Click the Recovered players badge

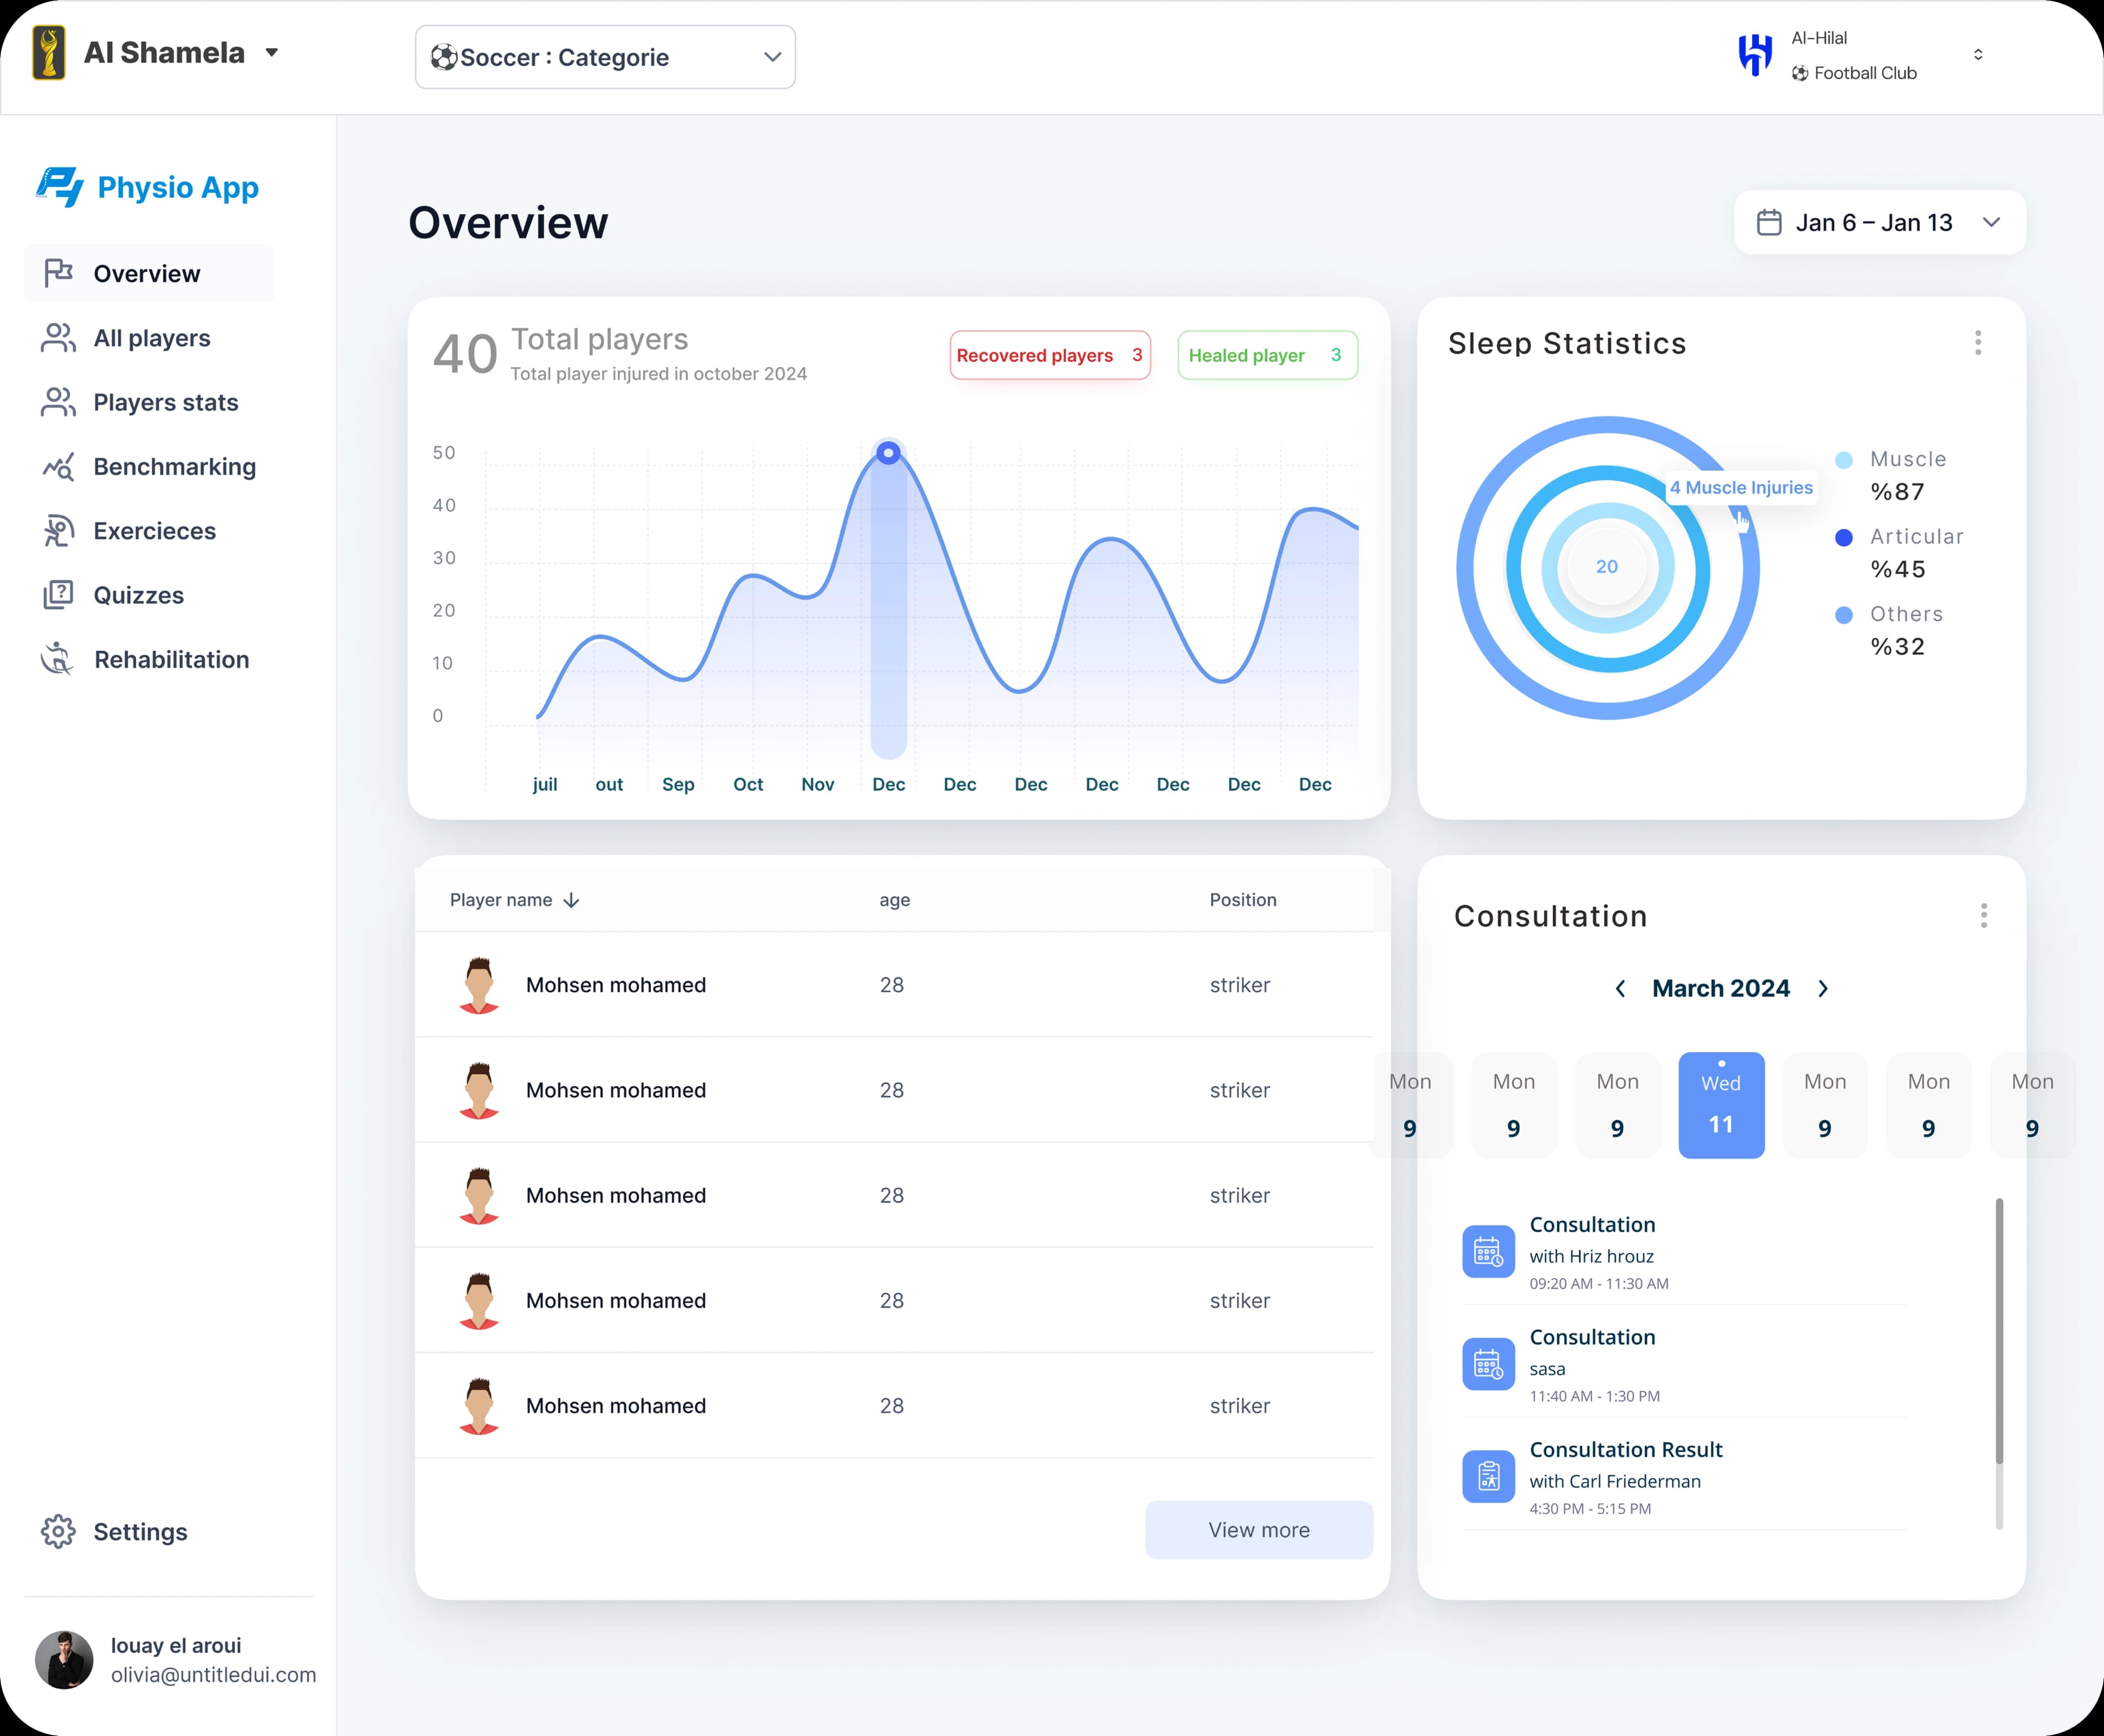(1049, 355)
